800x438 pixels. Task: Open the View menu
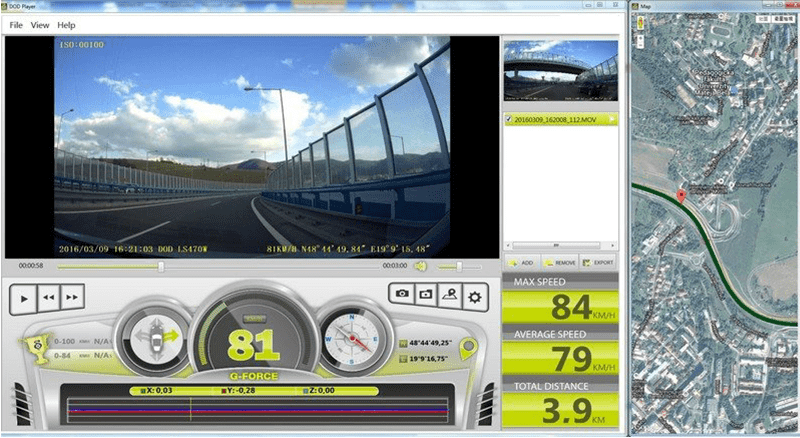click(39, 24)
